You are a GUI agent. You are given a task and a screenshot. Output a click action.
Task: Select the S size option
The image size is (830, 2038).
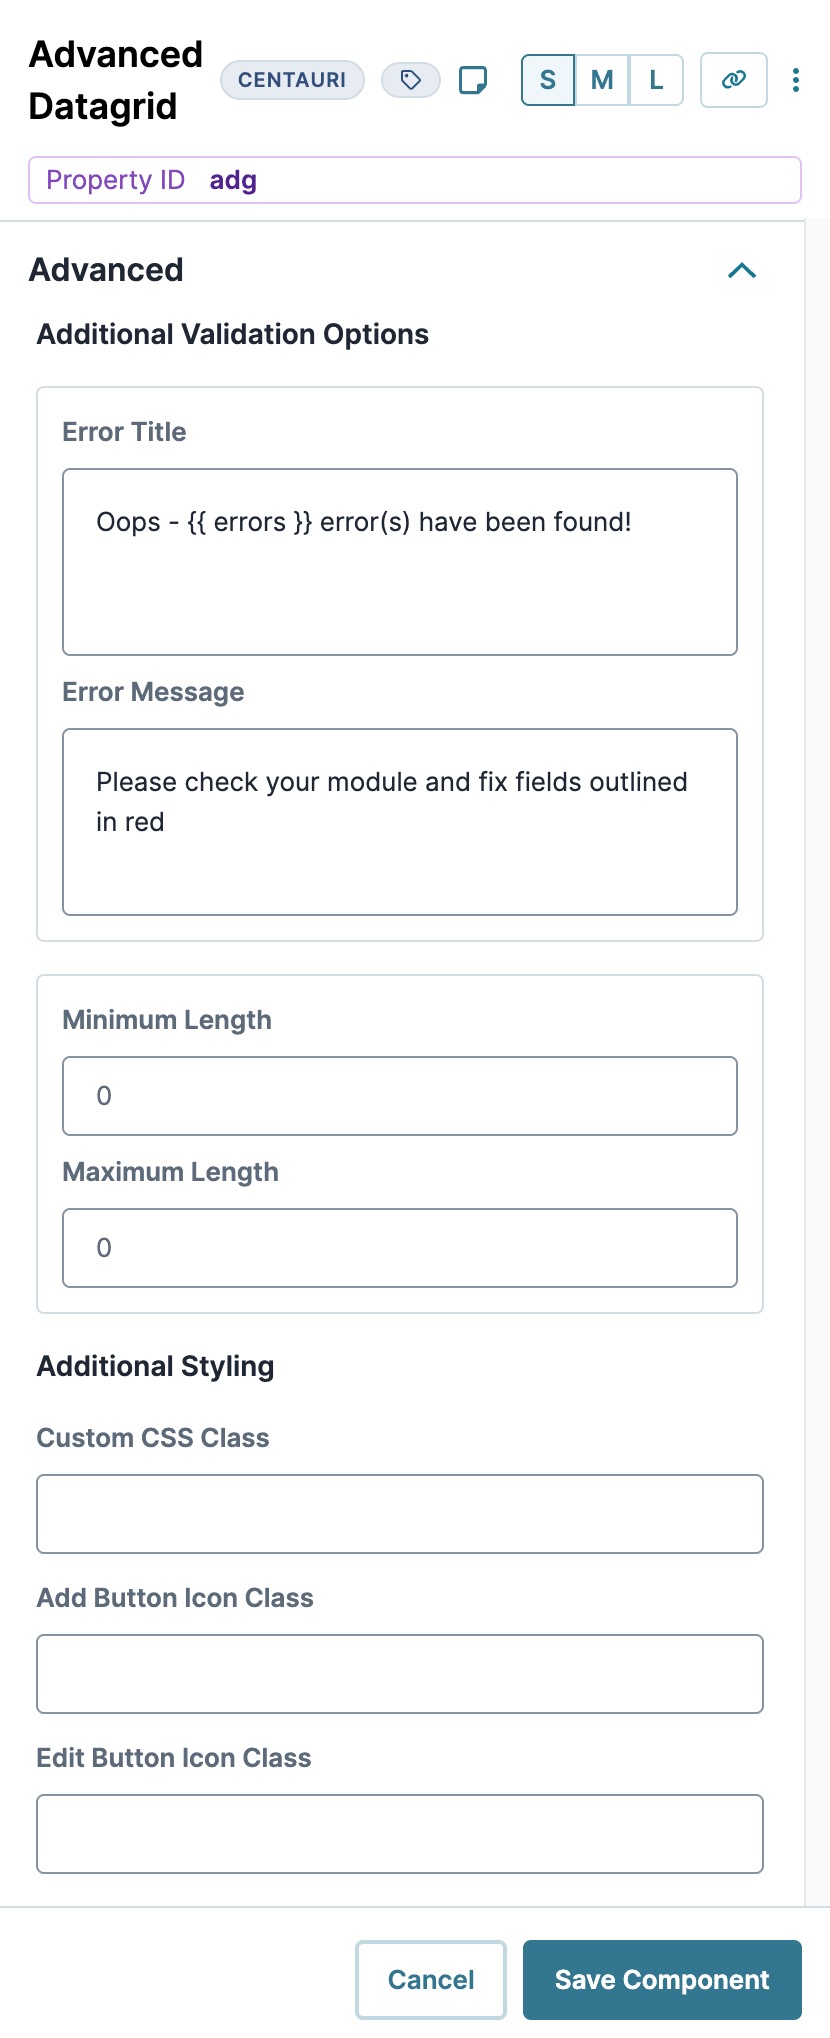548,80
